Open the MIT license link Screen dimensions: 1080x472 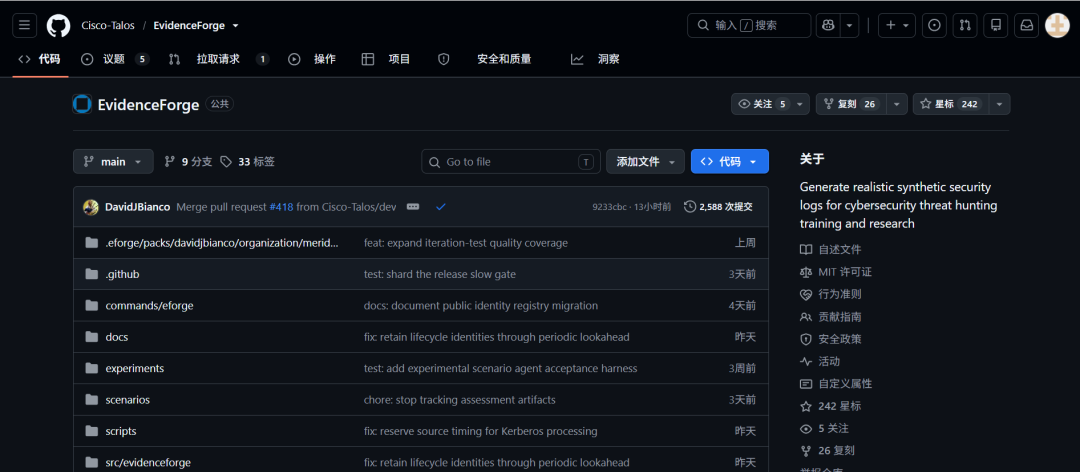tap(835, 272)
